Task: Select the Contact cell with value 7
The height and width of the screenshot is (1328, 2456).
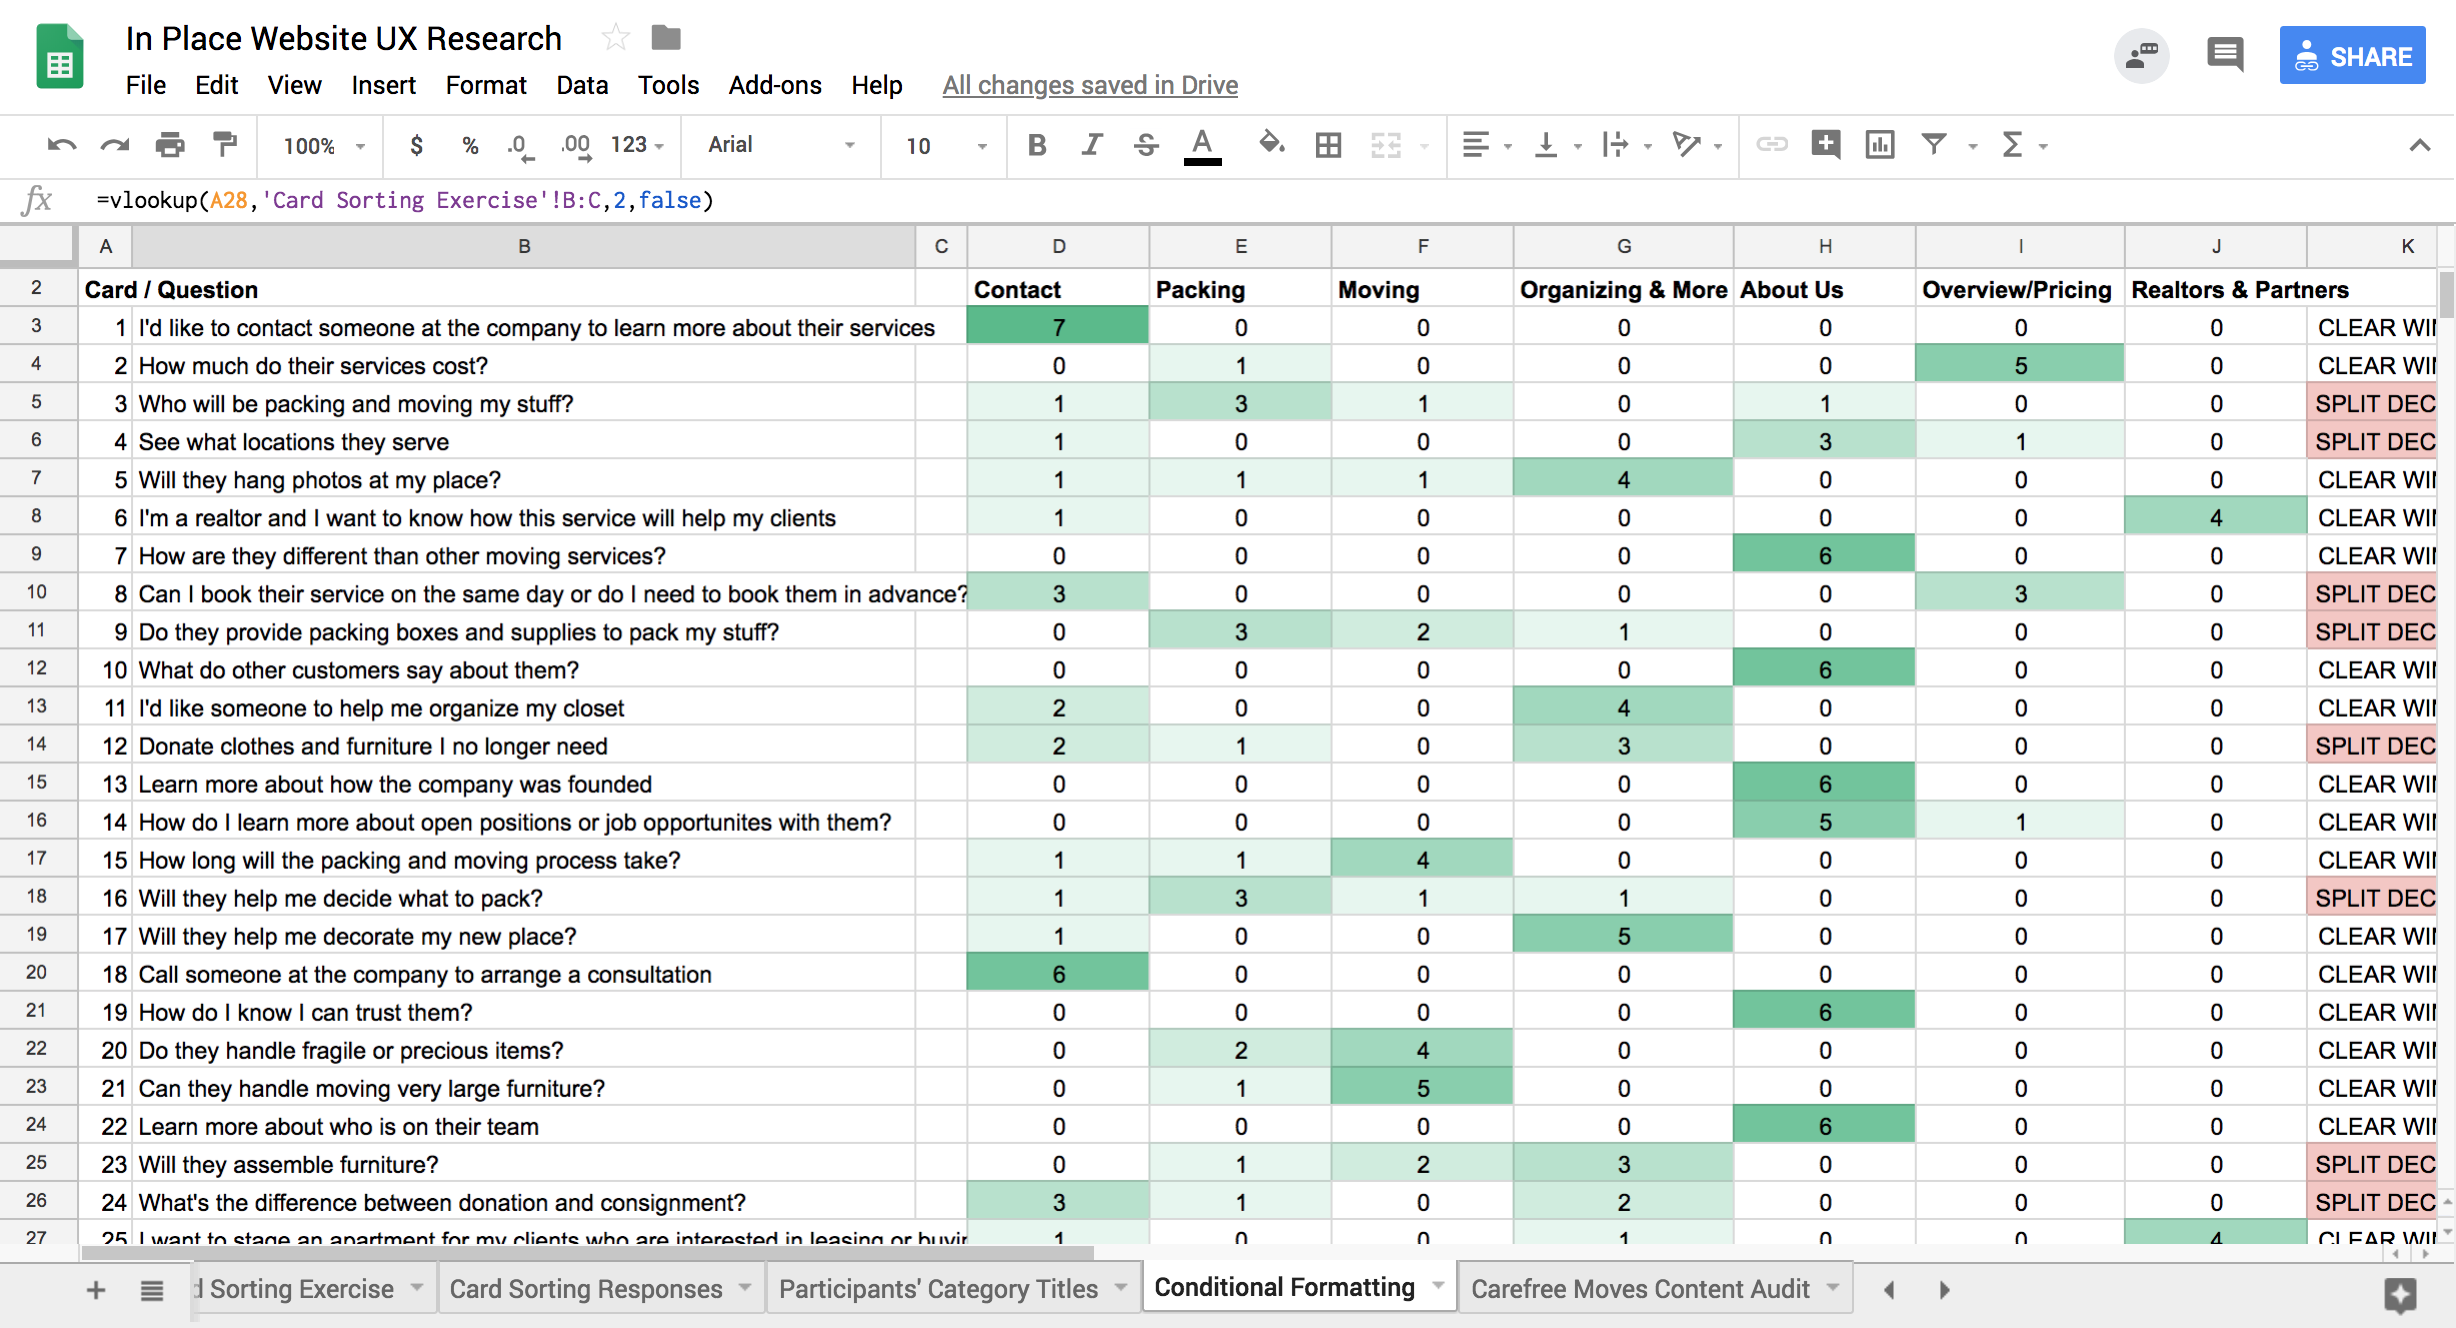Action: point(1058,327)
